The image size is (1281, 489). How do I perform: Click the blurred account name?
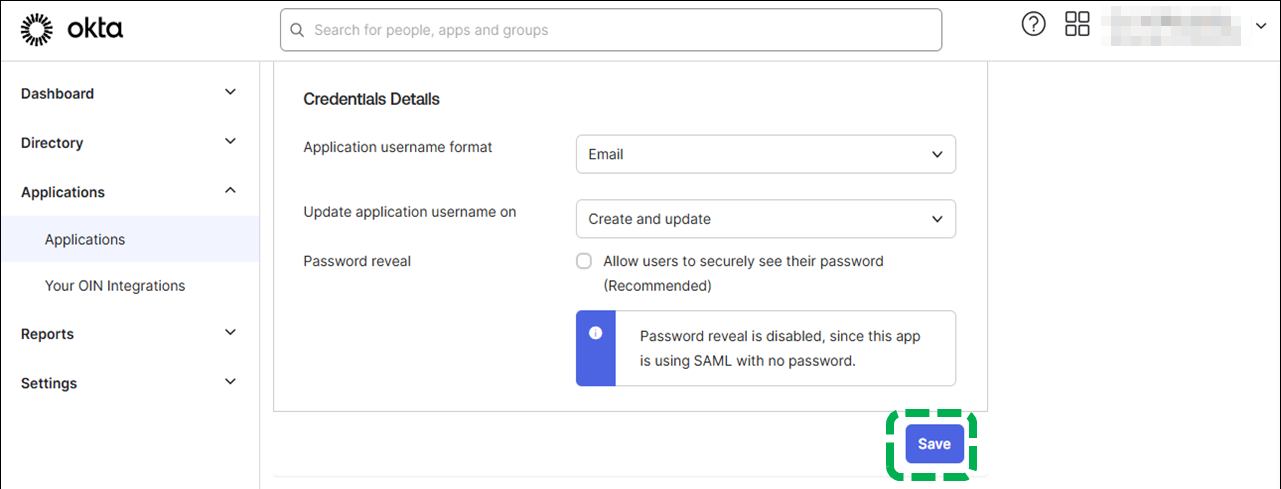(x=1170, y=27)
